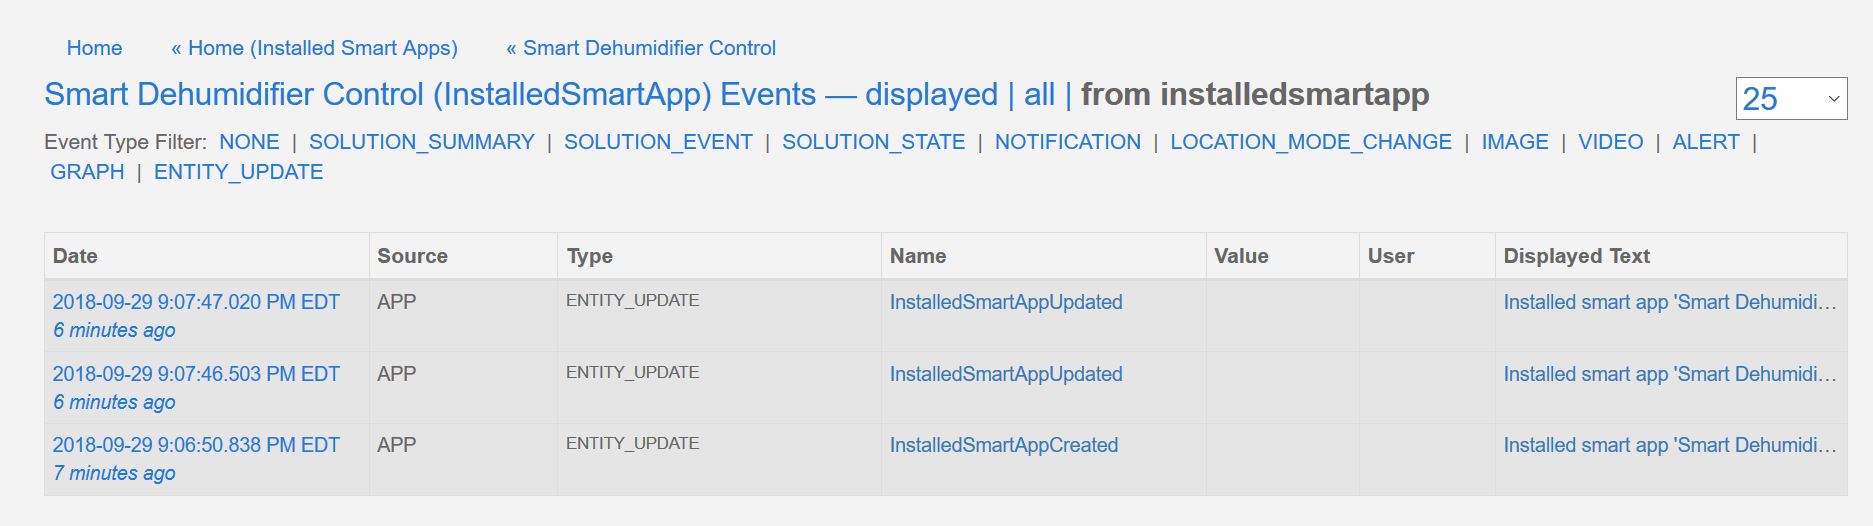Image resolution: width=1873 pixels, height=526 pixels.
Task: Go to the Home breadcrumb link
Action: (94, 48)
